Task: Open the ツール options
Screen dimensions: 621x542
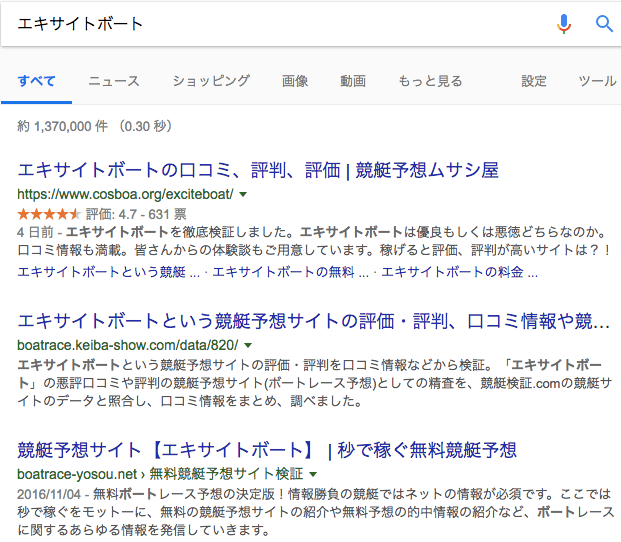Action: coord(597,81)
